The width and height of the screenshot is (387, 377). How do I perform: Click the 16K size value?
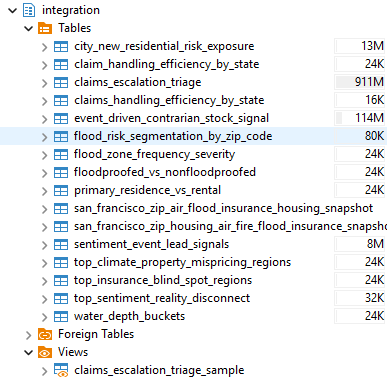click(x=374, y=100)
